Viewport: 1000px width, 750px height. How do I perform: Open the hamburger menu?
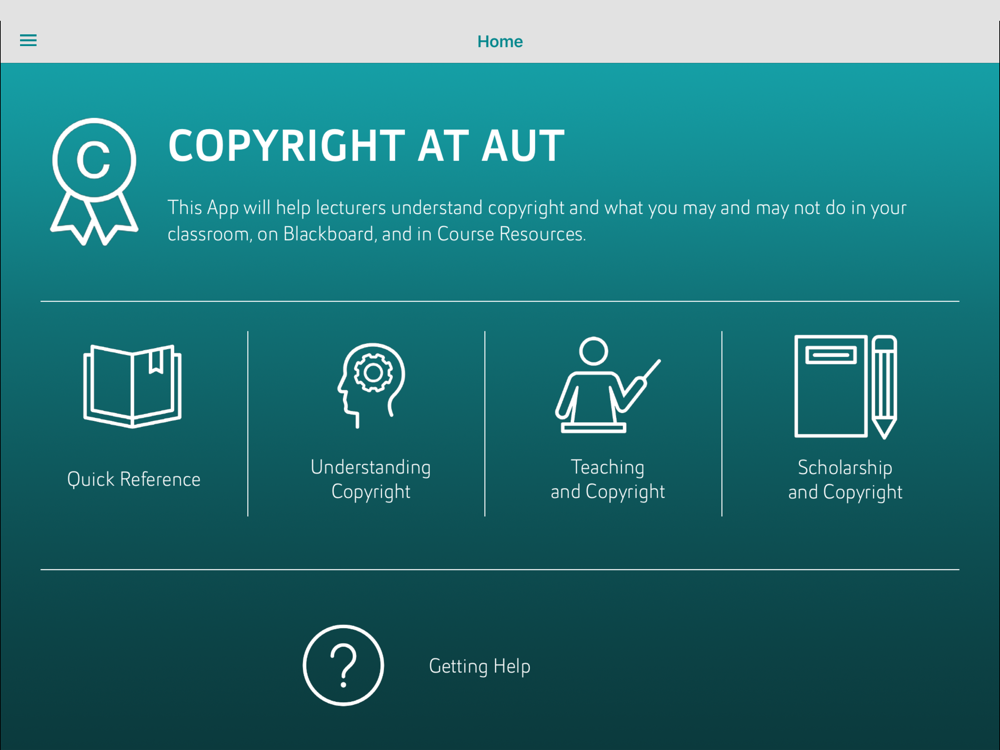pos(28,41)
